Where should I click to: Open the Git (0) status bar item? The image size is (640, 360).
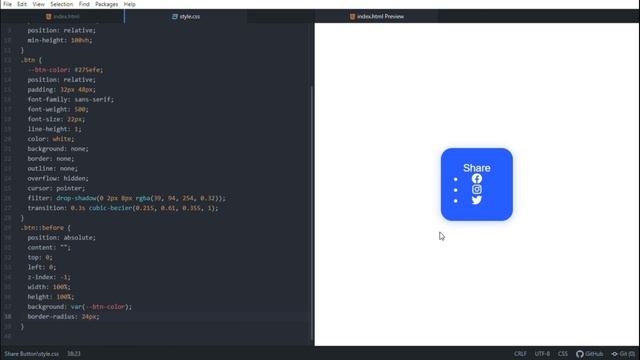pos(623,354)
